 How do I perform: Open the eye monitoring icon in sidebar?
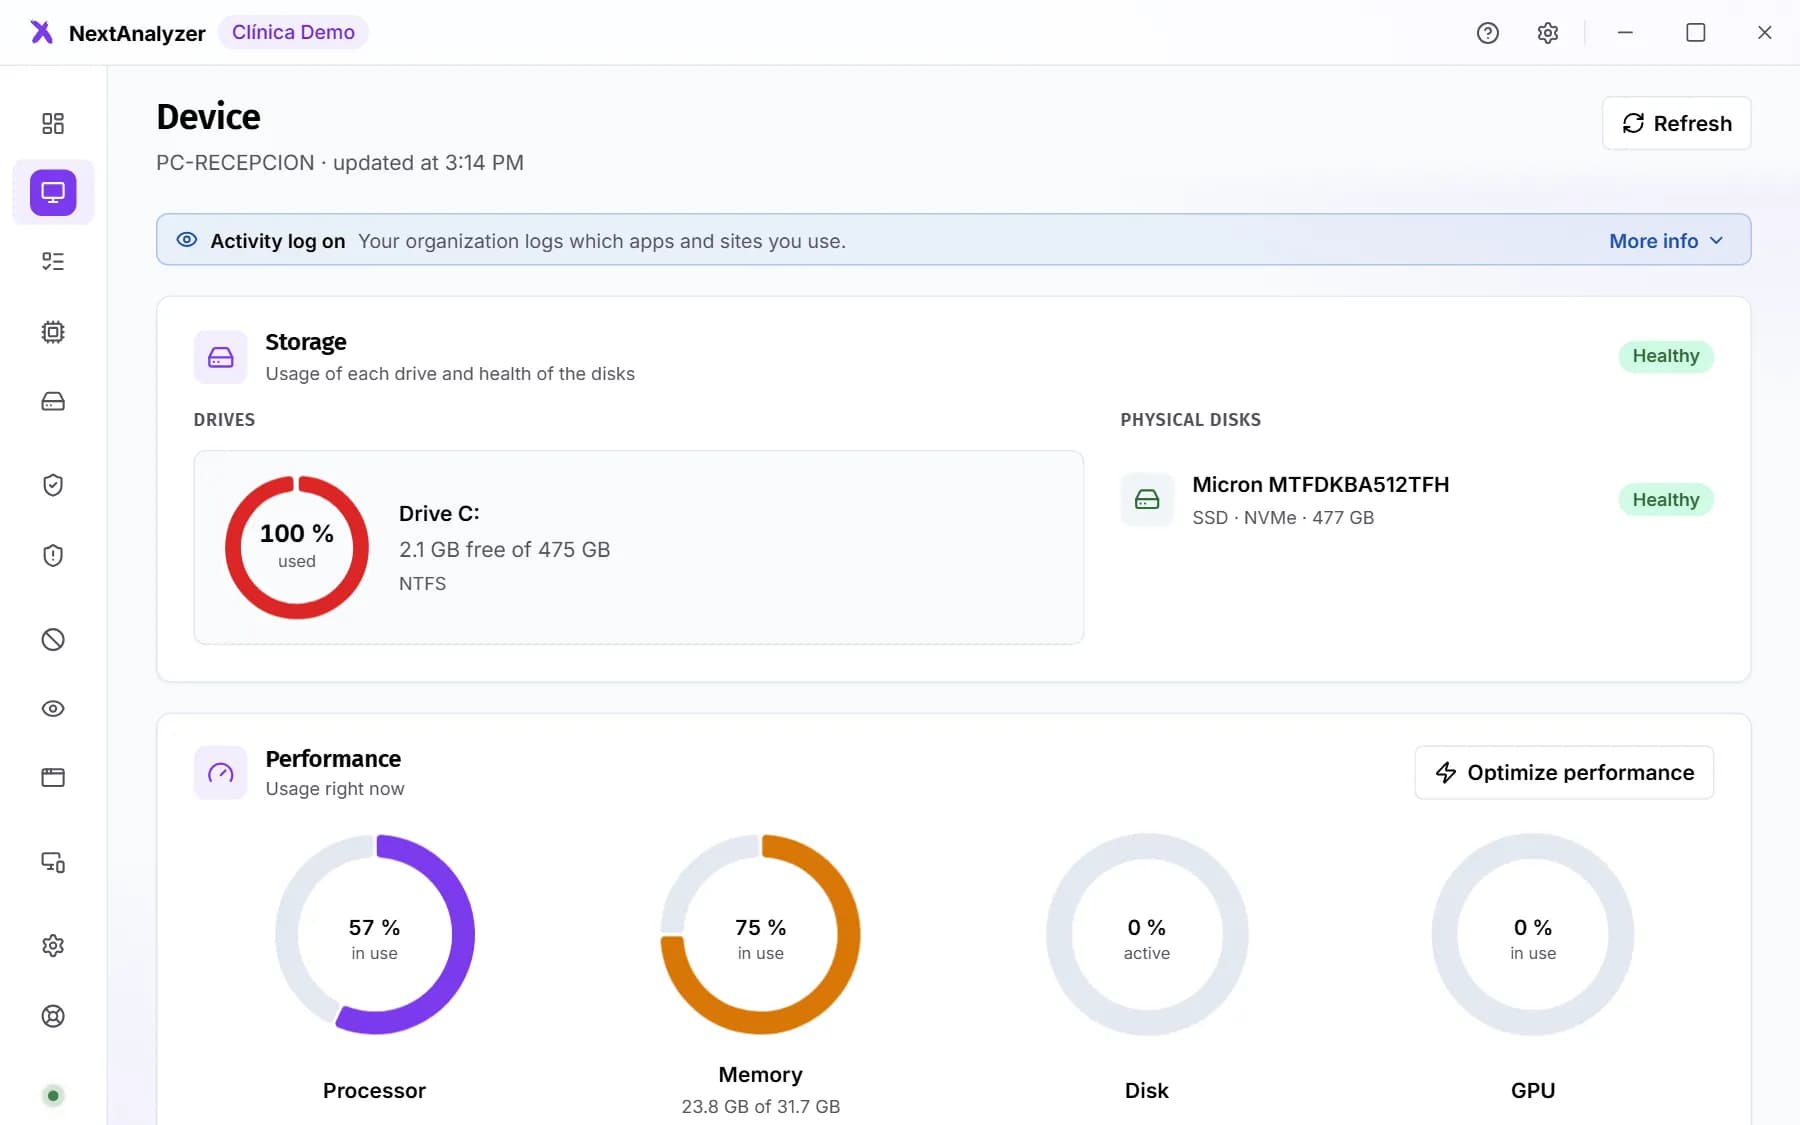[53, 708]
